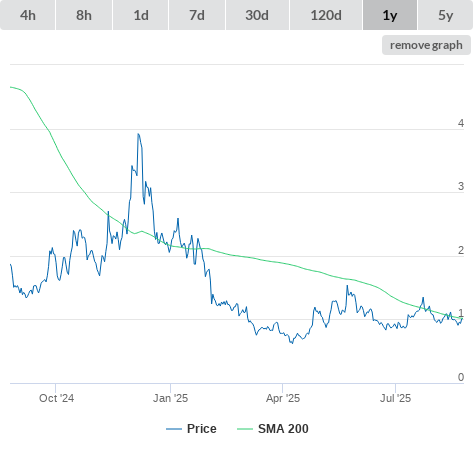Click the y-axis value 2
Image resolution: width=474 pixels, height=455 pixels.
coord(461,250)
